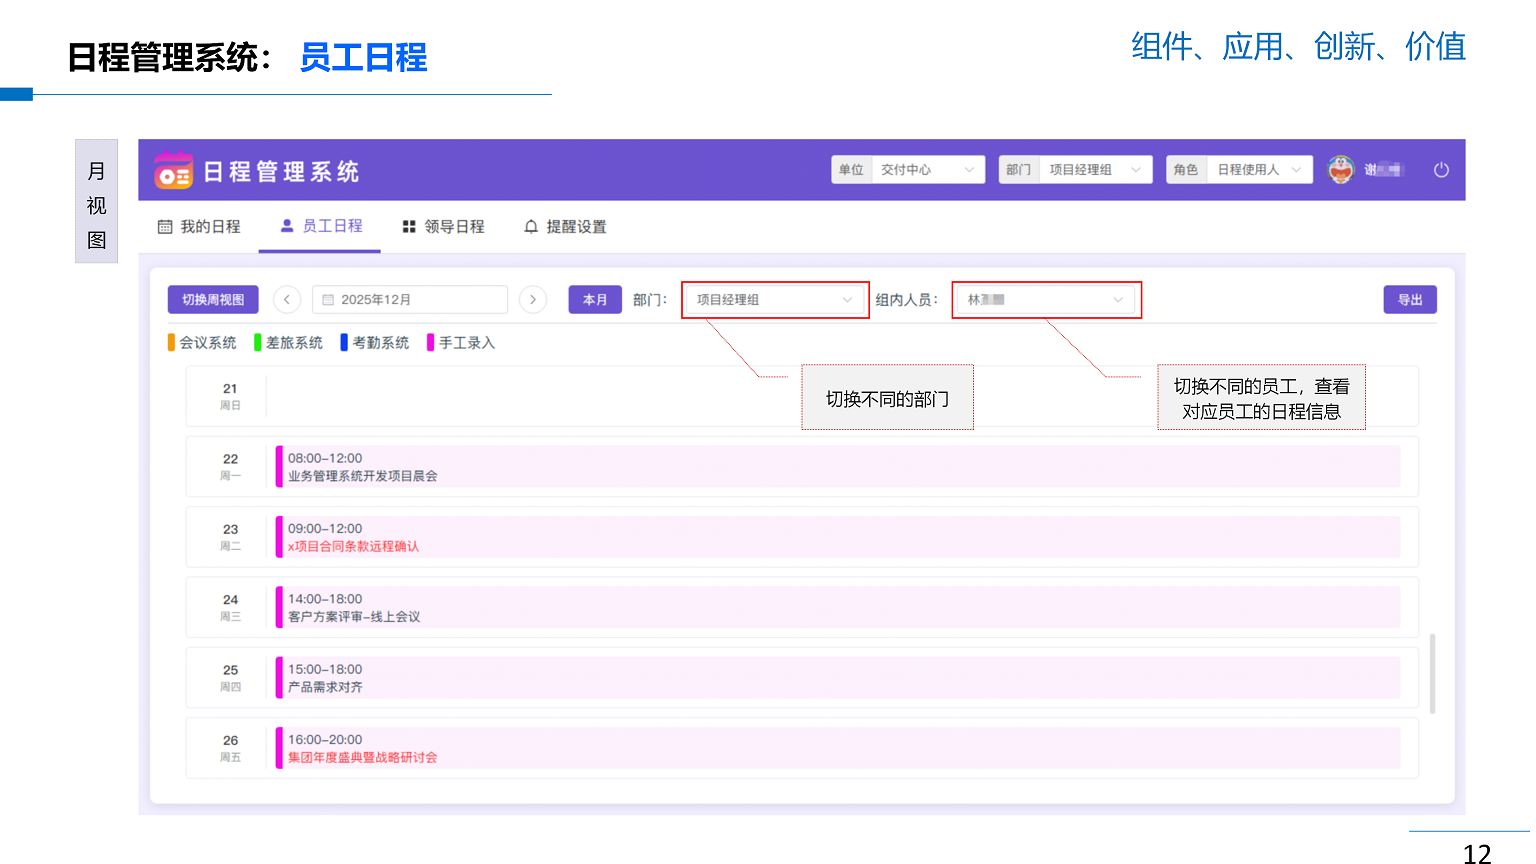
Task: Open the 组内人员 member dropdown
Action: tap(1045, 300)
